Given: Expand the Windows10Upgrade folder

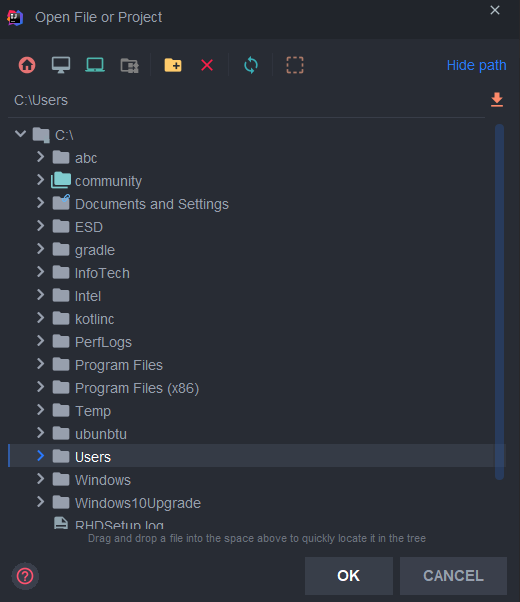Looking at the screenshot, I should click(40, 502).
